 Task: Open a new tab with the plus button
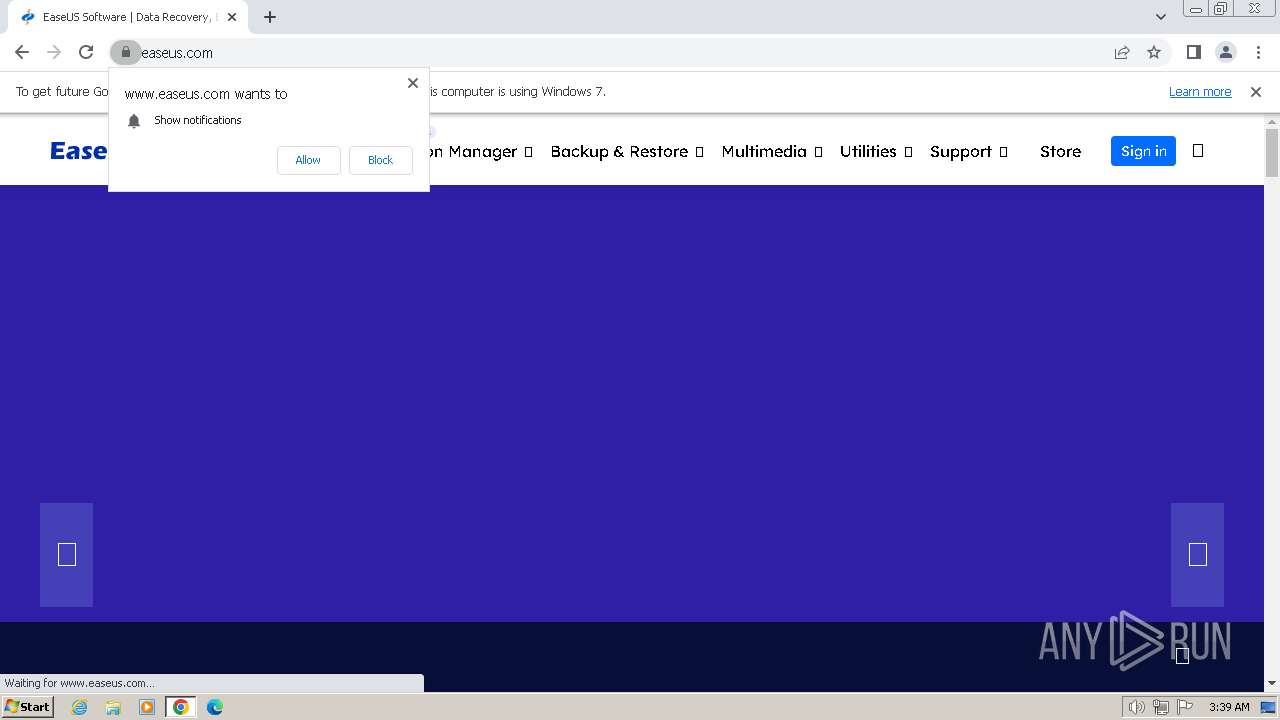tap(270, 17)
